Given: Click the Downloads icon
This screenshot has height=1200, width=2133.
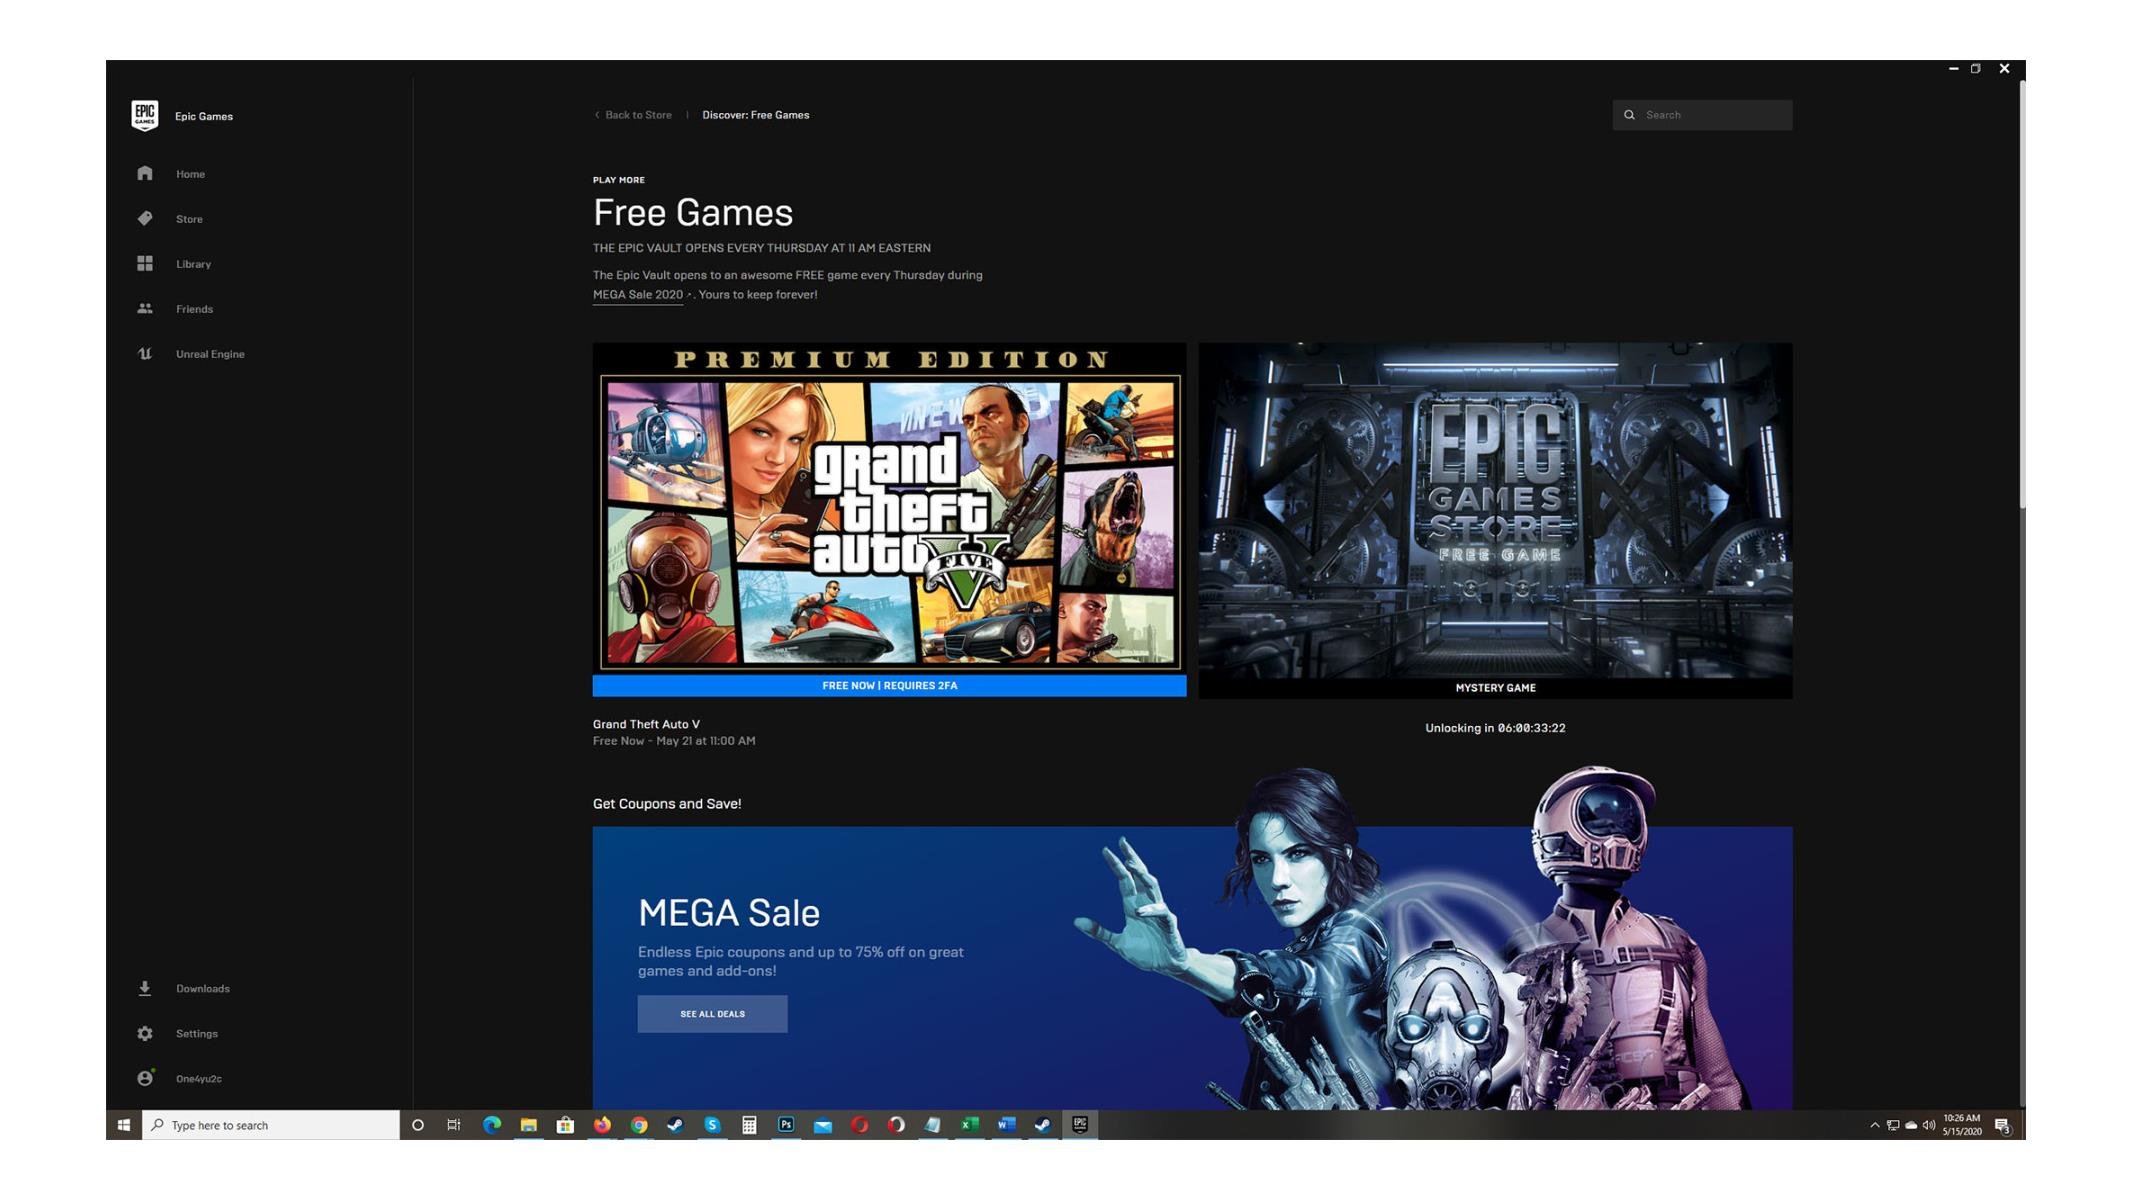Looking at the screenshot, I should tap(145, 989).
